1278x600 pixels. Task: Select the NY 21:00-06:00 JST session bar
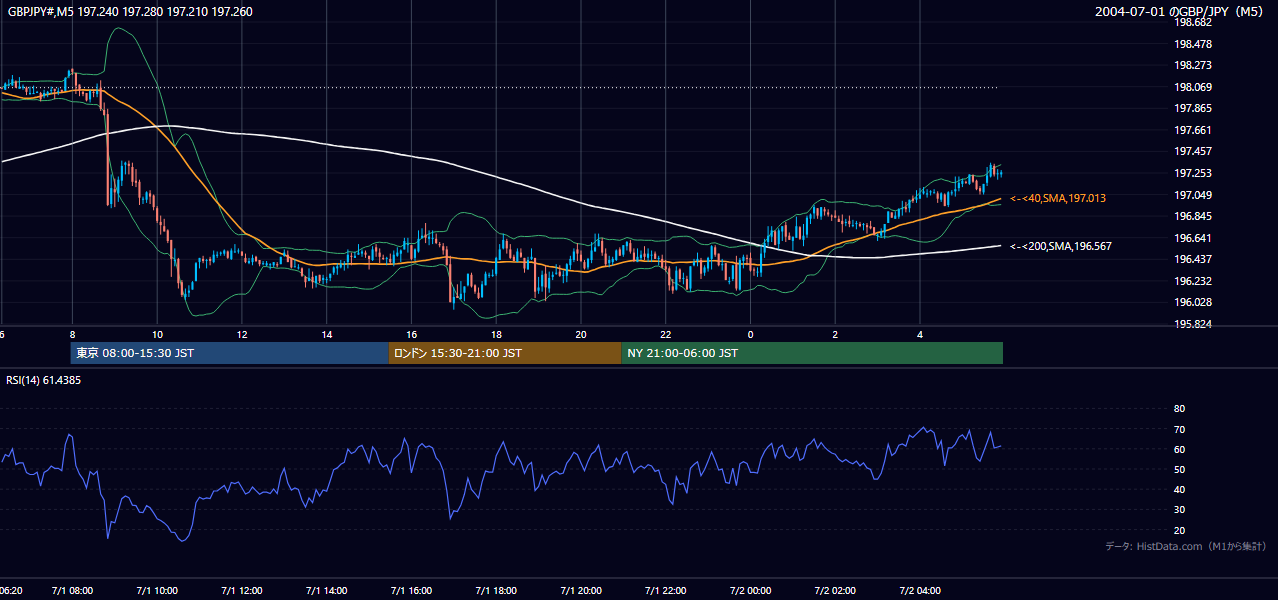(x=812, y=353)
